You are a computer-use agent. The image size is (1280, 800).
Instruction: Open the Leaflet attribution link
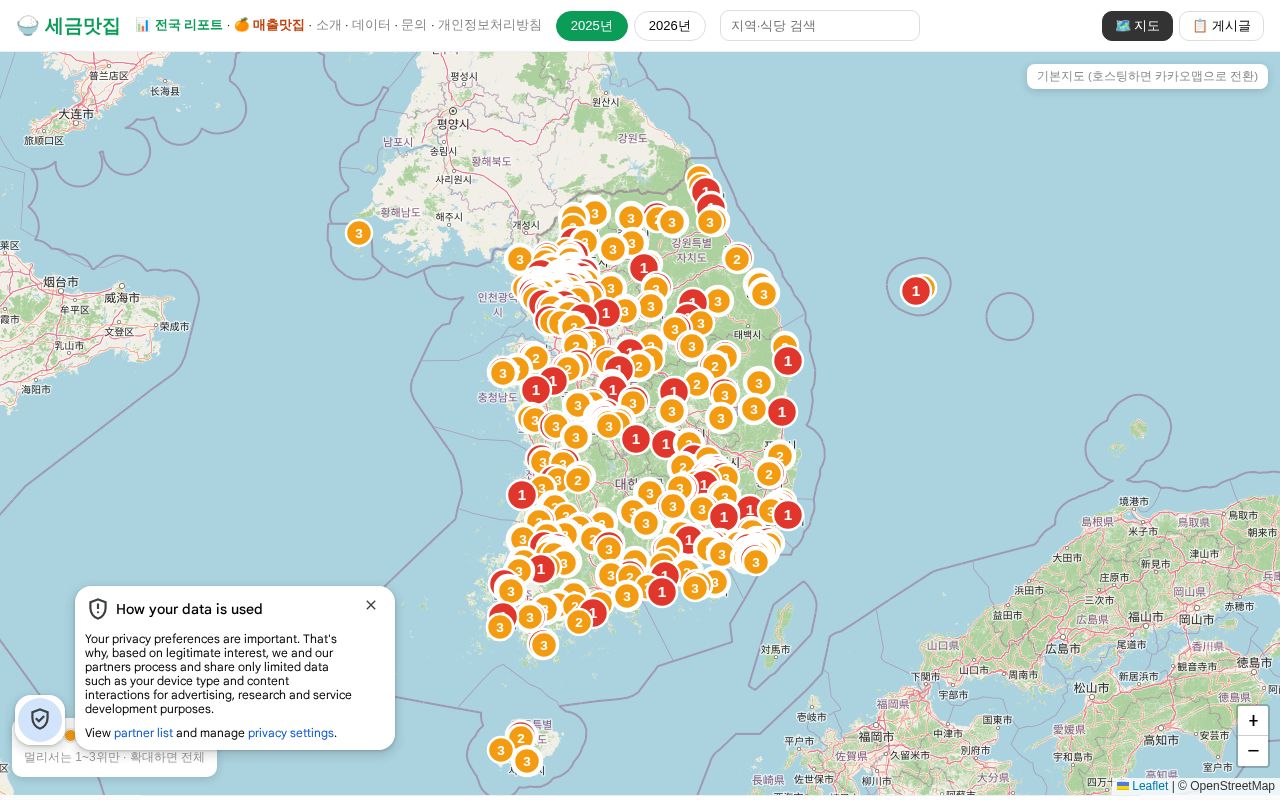pos(1142,786)
